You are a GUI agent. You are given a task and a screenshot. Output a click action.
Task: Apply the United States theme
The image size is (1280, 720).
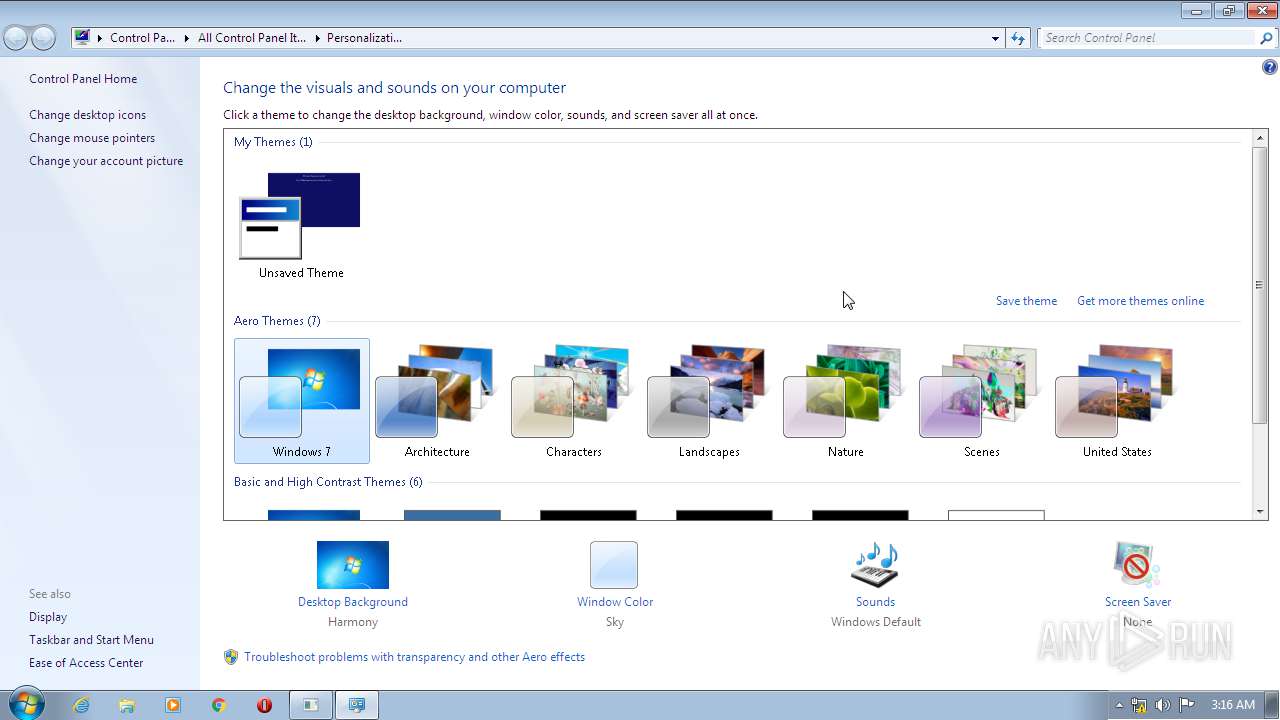[x=1117, y=401]
